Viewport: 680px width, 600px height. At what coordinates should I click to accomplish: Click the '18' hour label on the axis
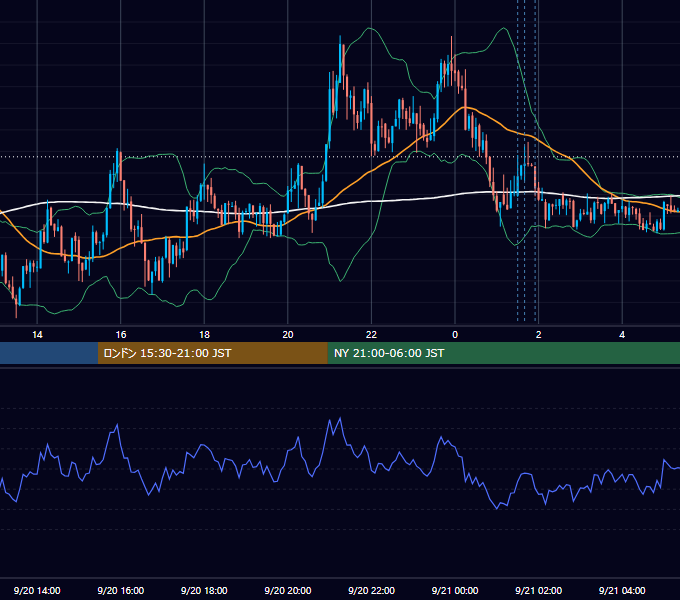[204, 335]
